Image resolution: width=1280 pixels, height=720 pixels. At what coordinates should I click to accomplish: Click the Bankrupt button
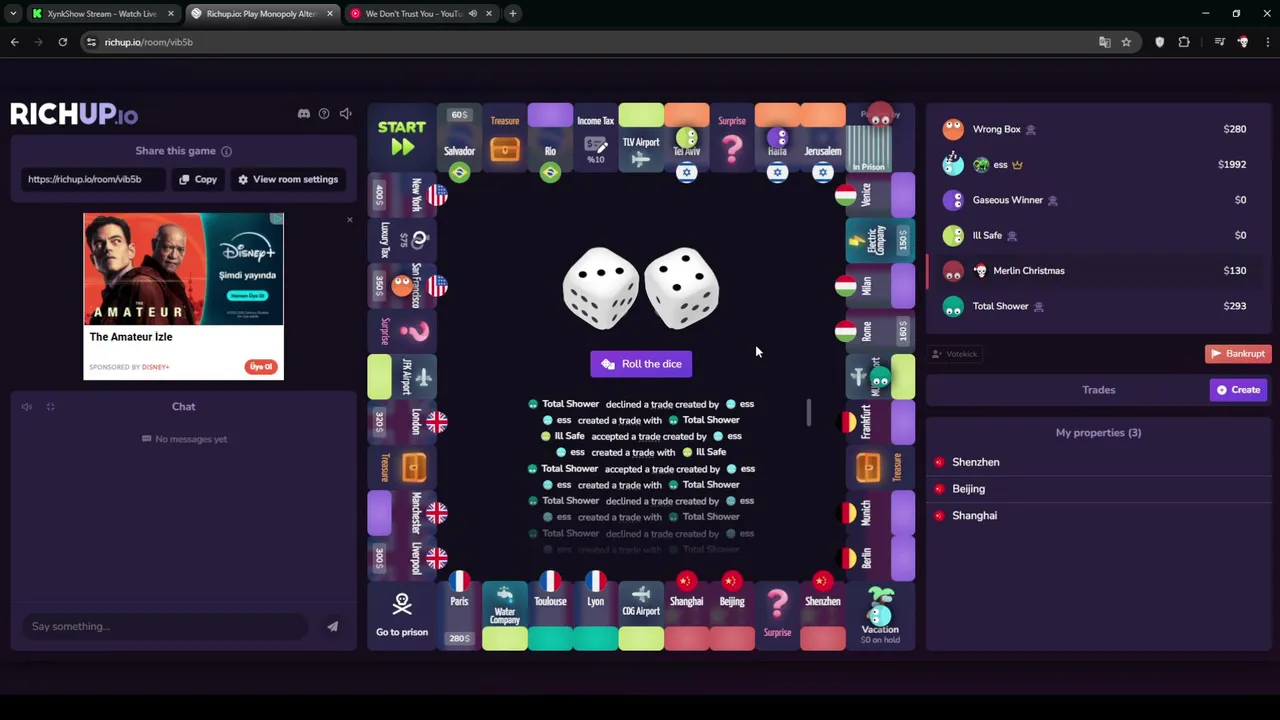coord(1238,354)
